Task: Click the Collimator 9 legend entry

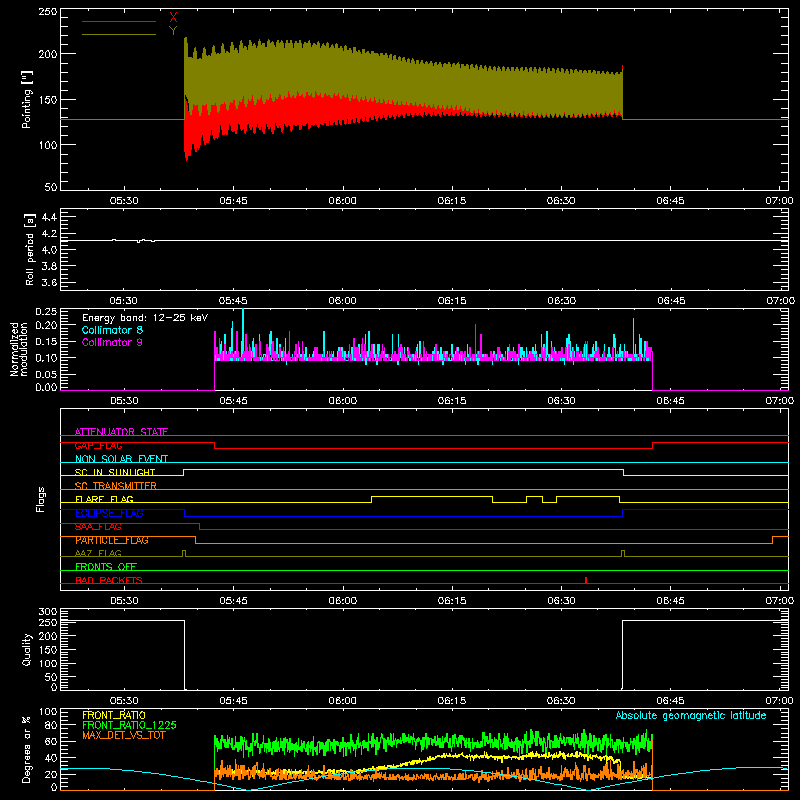Action: (112, 342)
